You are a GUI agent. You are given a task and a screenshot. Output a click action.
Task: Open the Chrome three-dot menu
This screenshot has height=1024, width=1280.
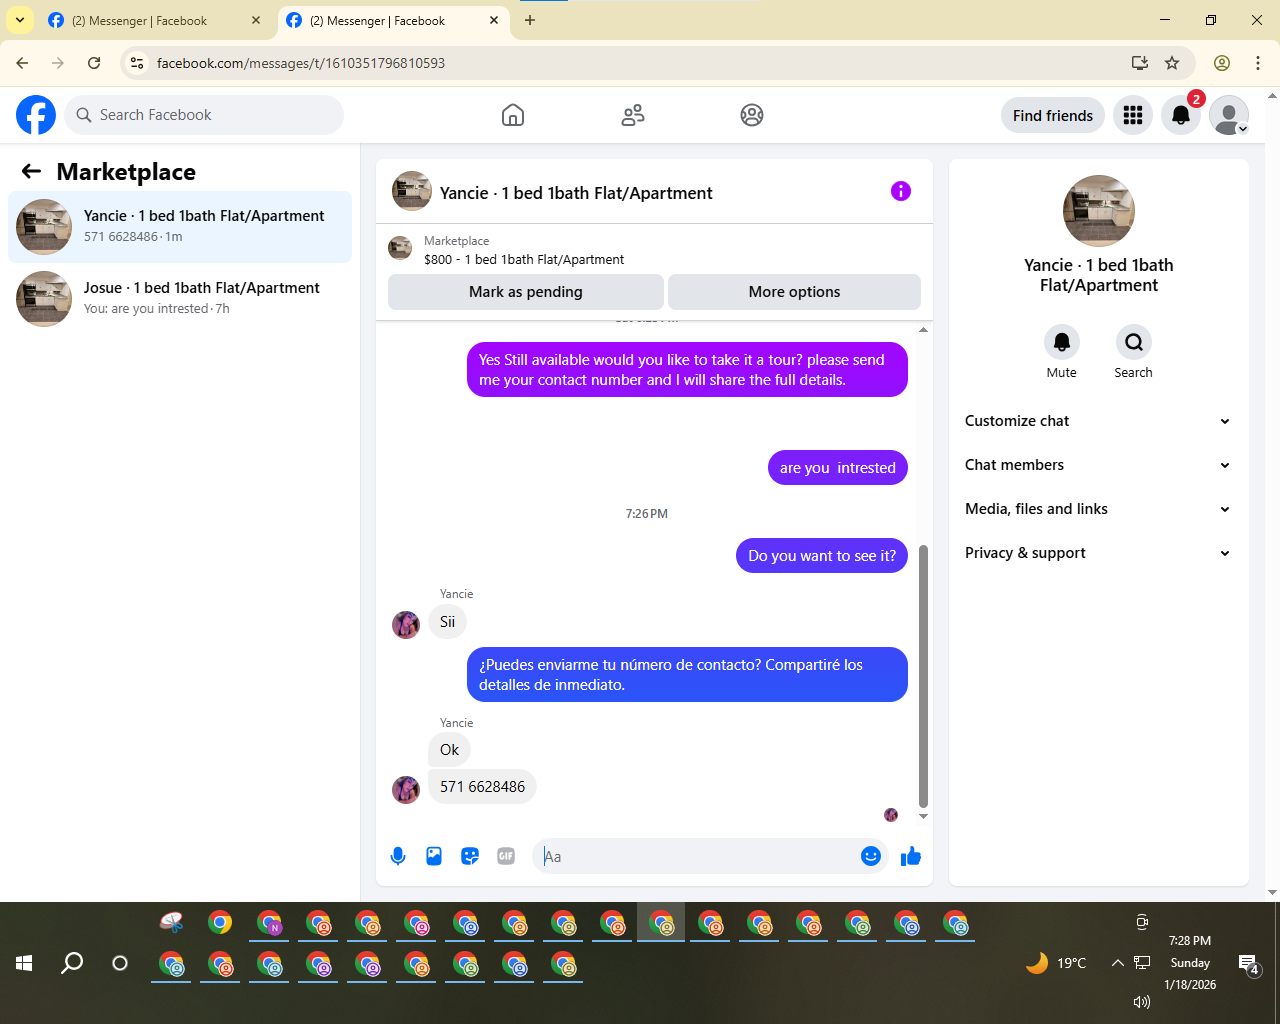click(x=1258, y=63)
